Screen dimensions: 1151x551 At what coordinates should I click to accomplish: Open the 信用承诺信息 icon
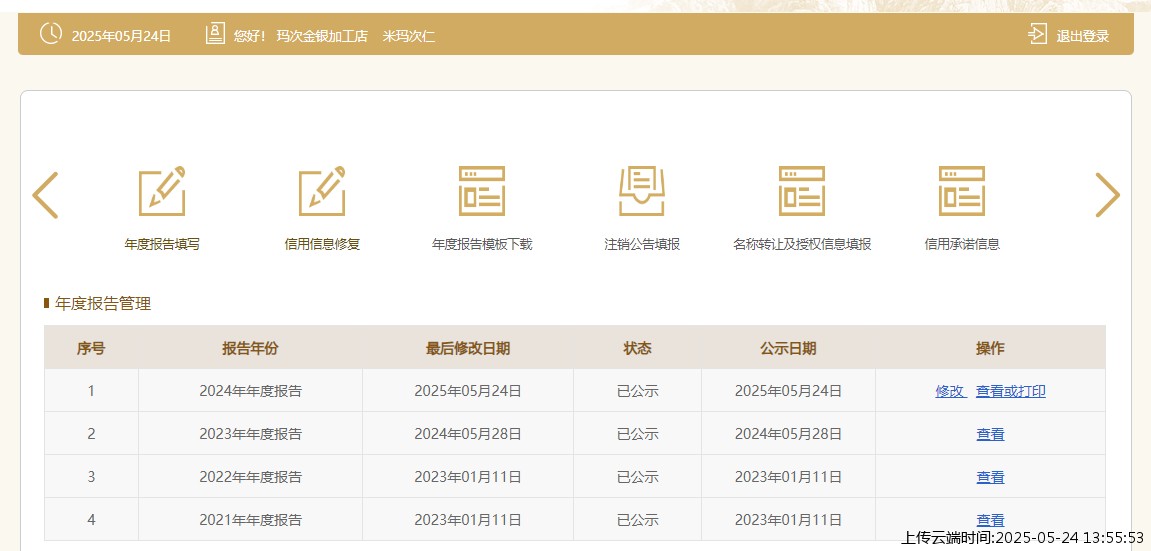coord(962,191)
